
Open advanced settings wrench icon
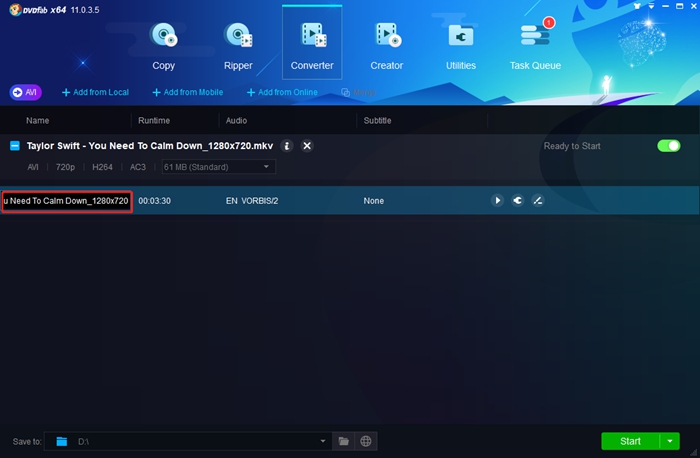[517, 200]
